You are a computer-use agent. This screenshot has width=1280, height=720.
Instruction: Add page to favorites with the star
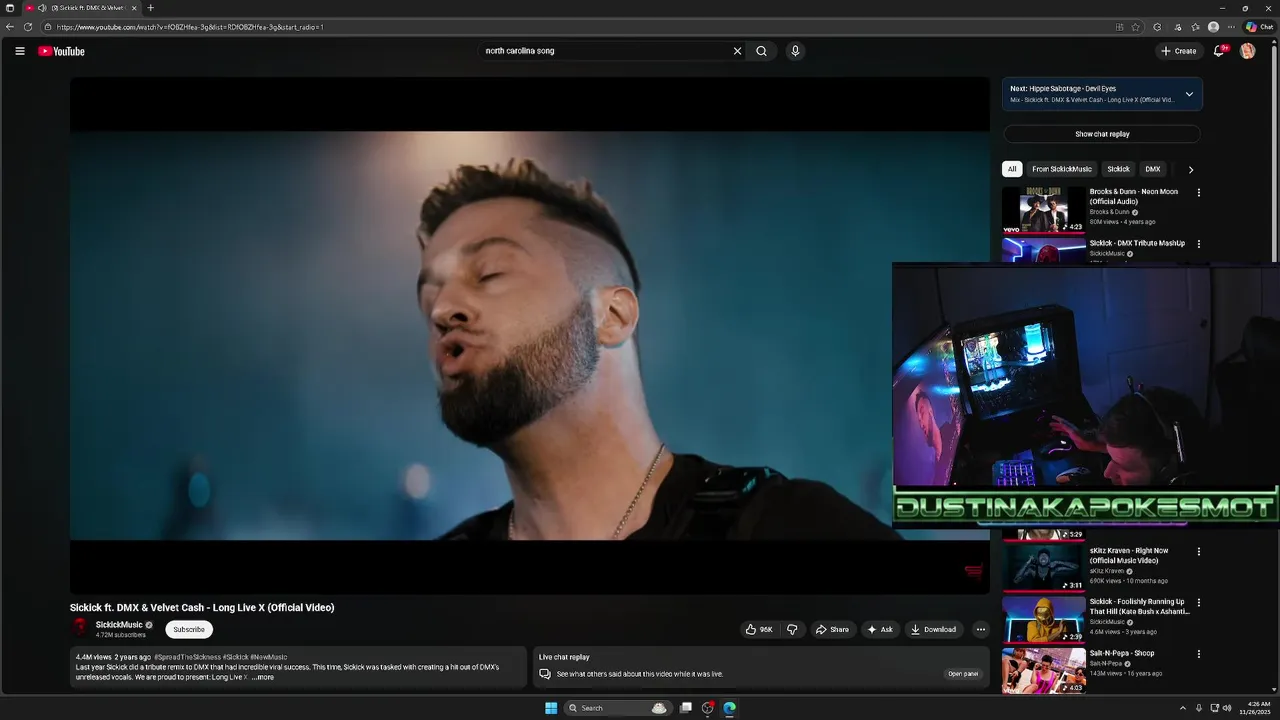tap(1136, 27)
